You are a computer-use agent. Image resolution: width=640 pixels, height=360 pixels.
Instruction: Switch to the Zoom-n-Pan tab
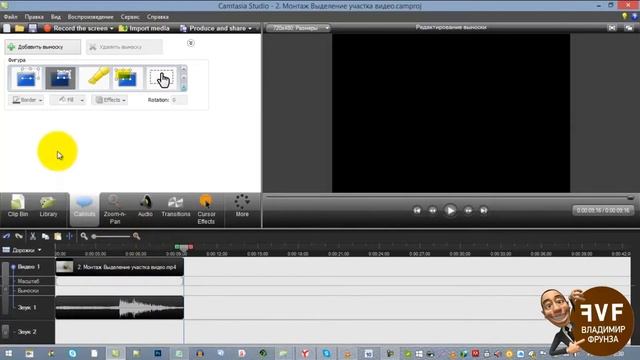(115, 209)
